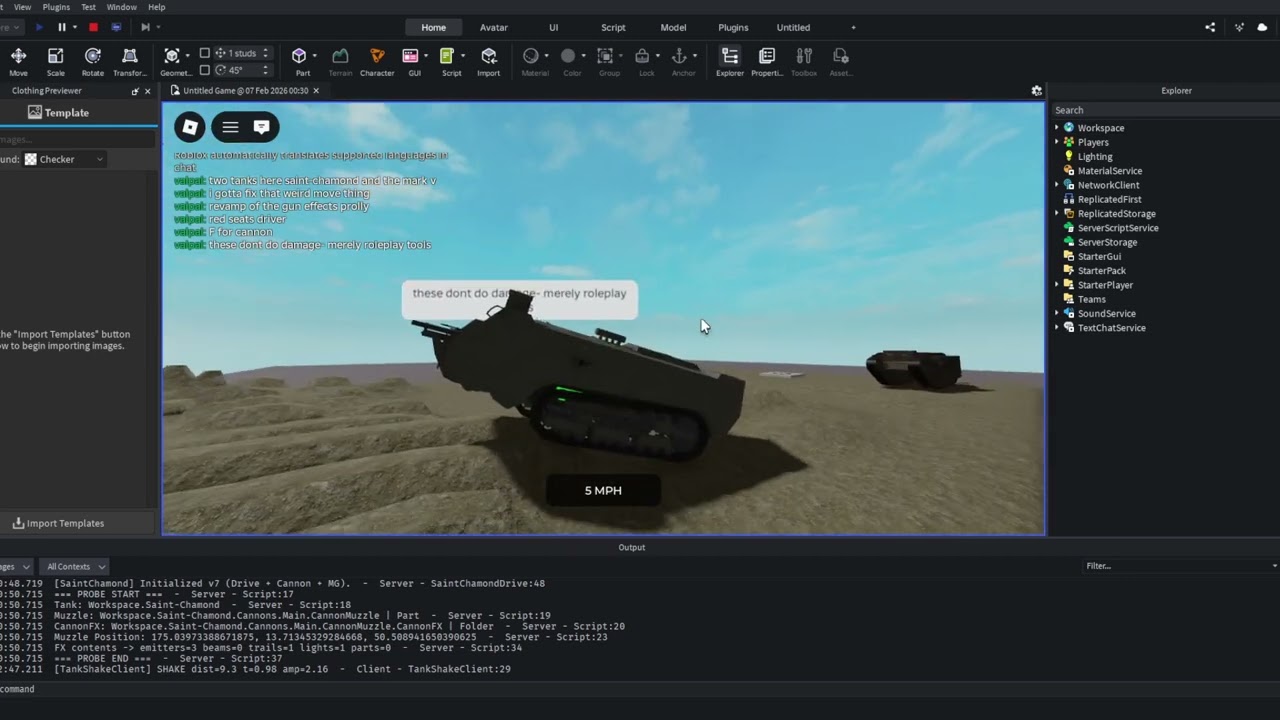
Task: Expand the Workspace tree node
Action: tap(1057, 128)
